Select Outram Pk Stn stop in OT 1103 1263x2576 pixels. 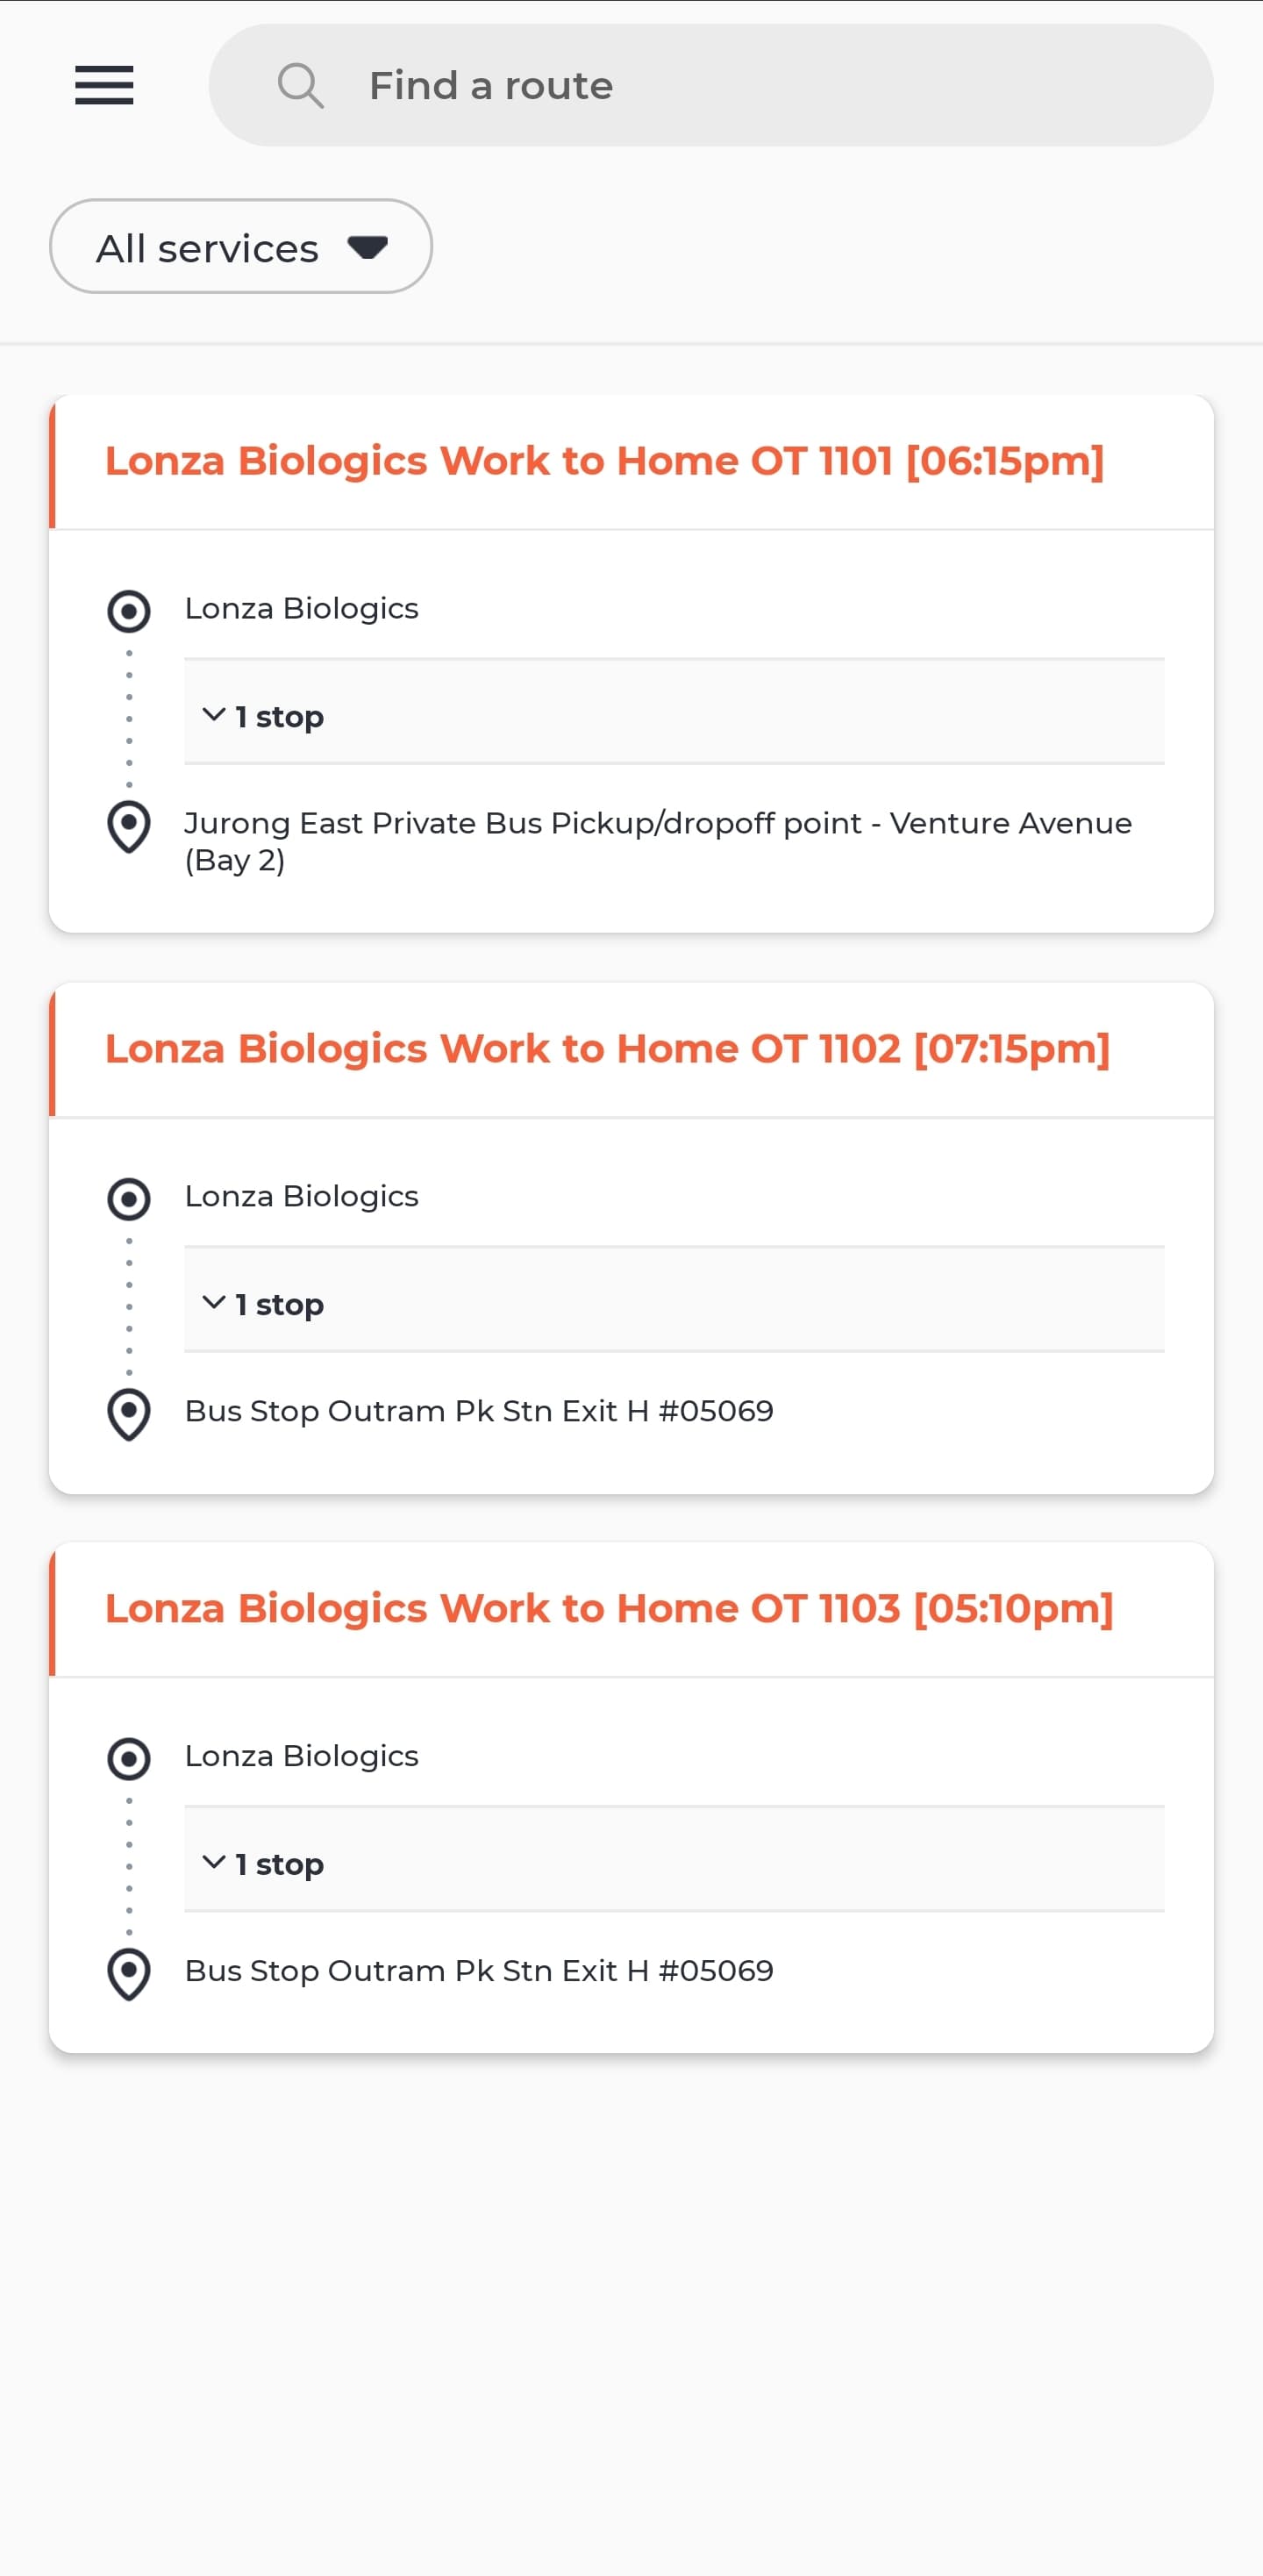click(479, 1971)
